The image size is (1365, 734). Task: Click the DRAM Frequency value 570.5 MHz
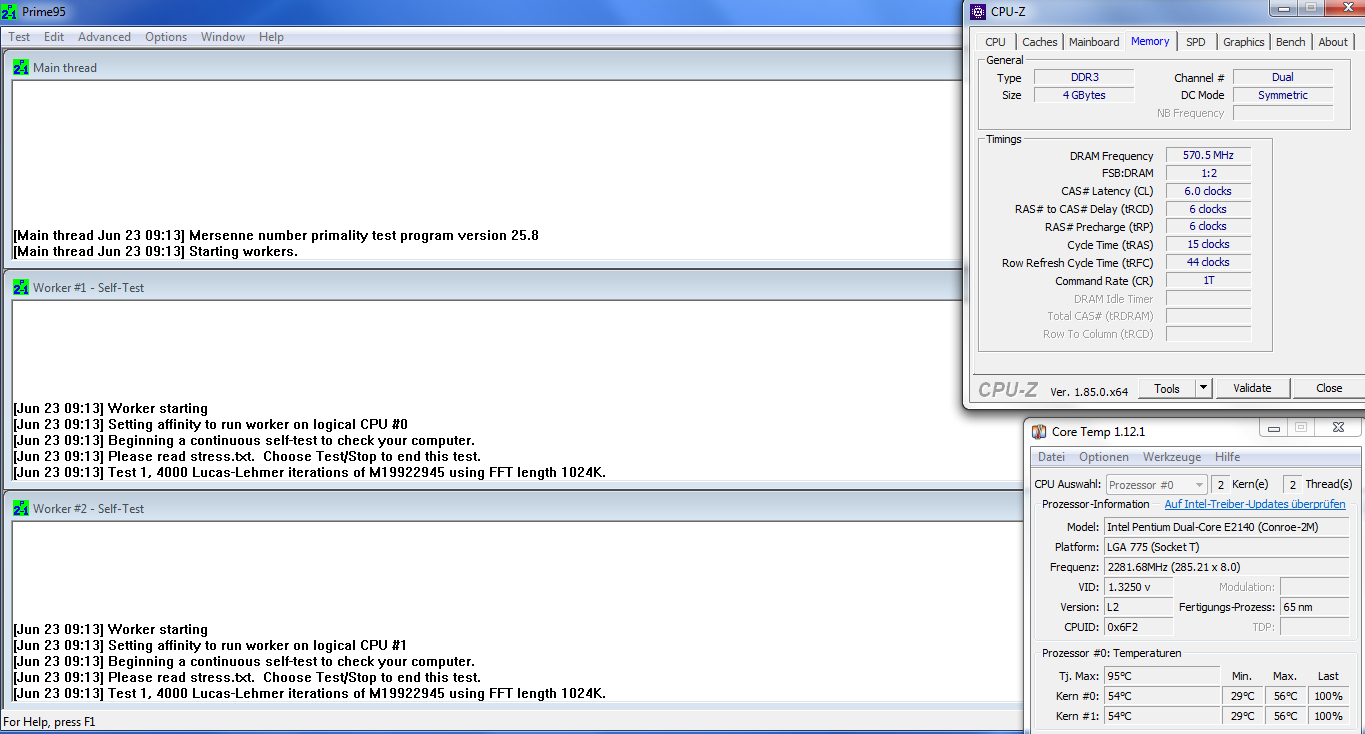pyautogui.click(x=1208, y=156)
